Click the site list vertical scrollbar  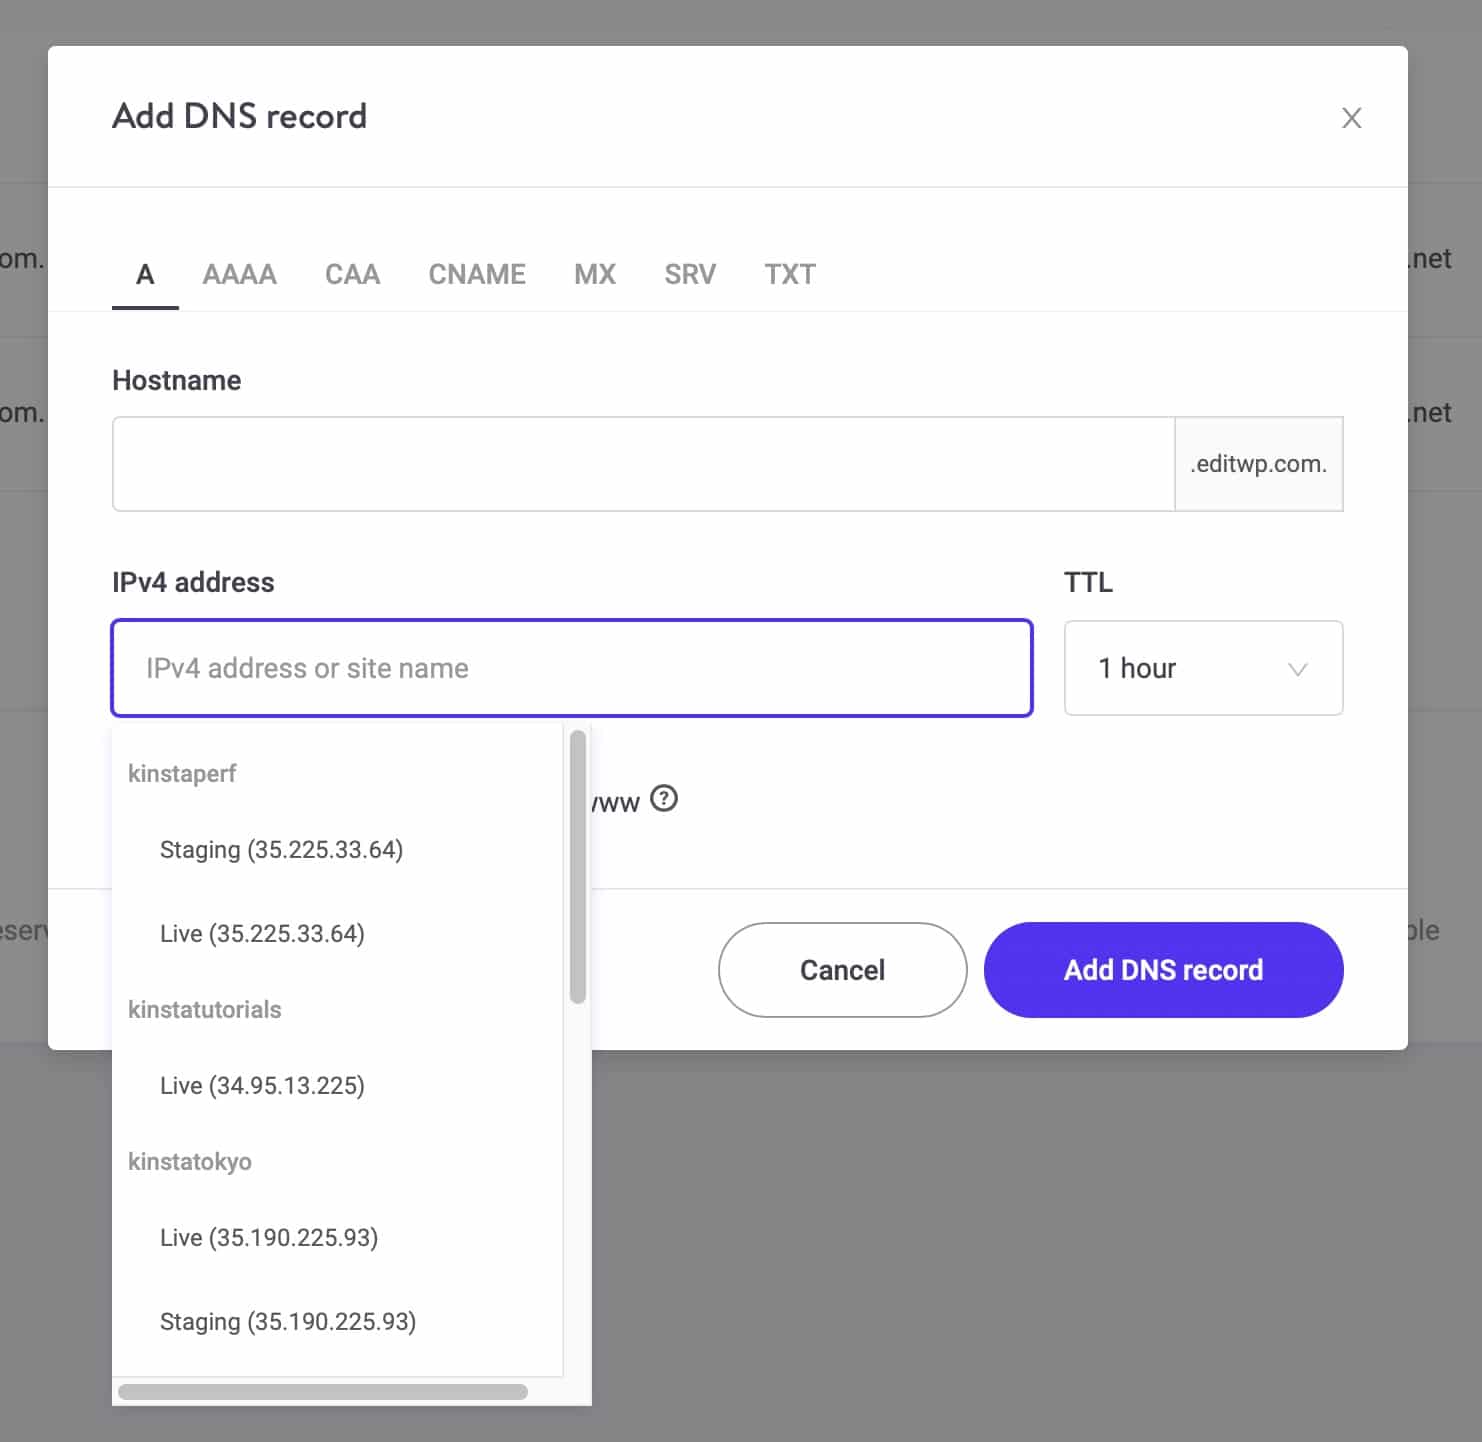click(577, 866)
